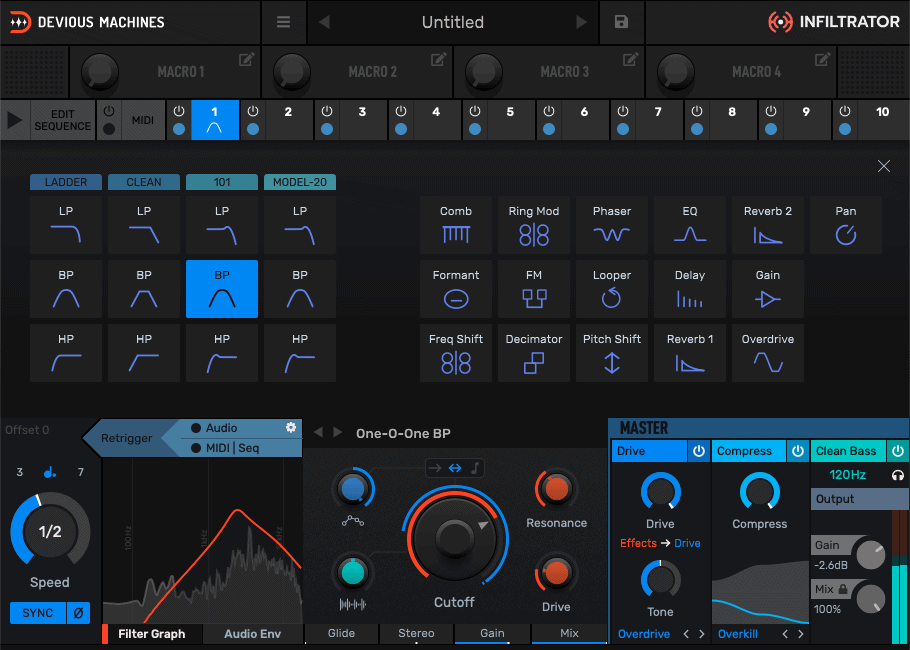Toggle the MIDI section power button

[109, 110]
